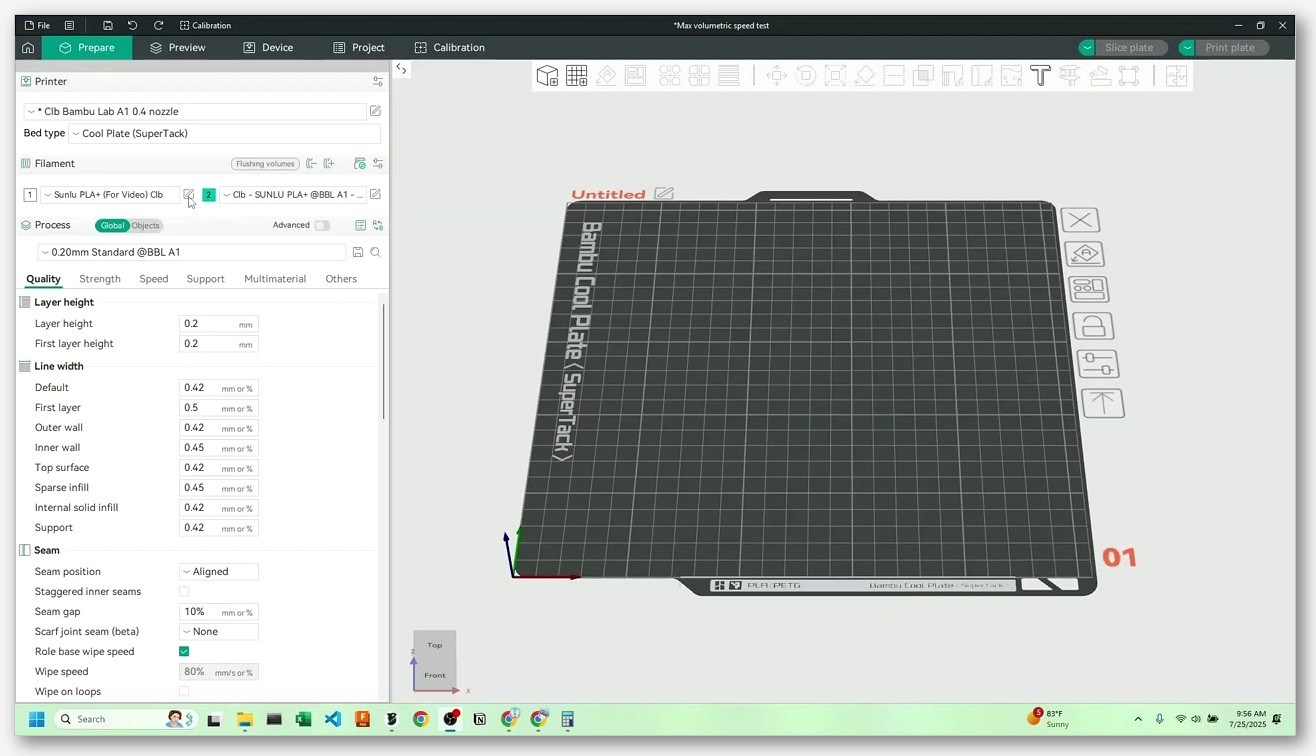
Task: Switch process scope to Objects
Action: pos(145,226)
